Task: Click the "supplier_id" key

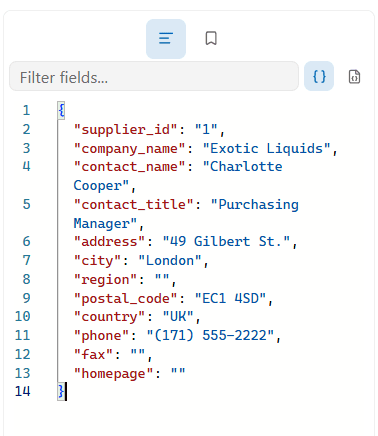Action: (125, 129)
